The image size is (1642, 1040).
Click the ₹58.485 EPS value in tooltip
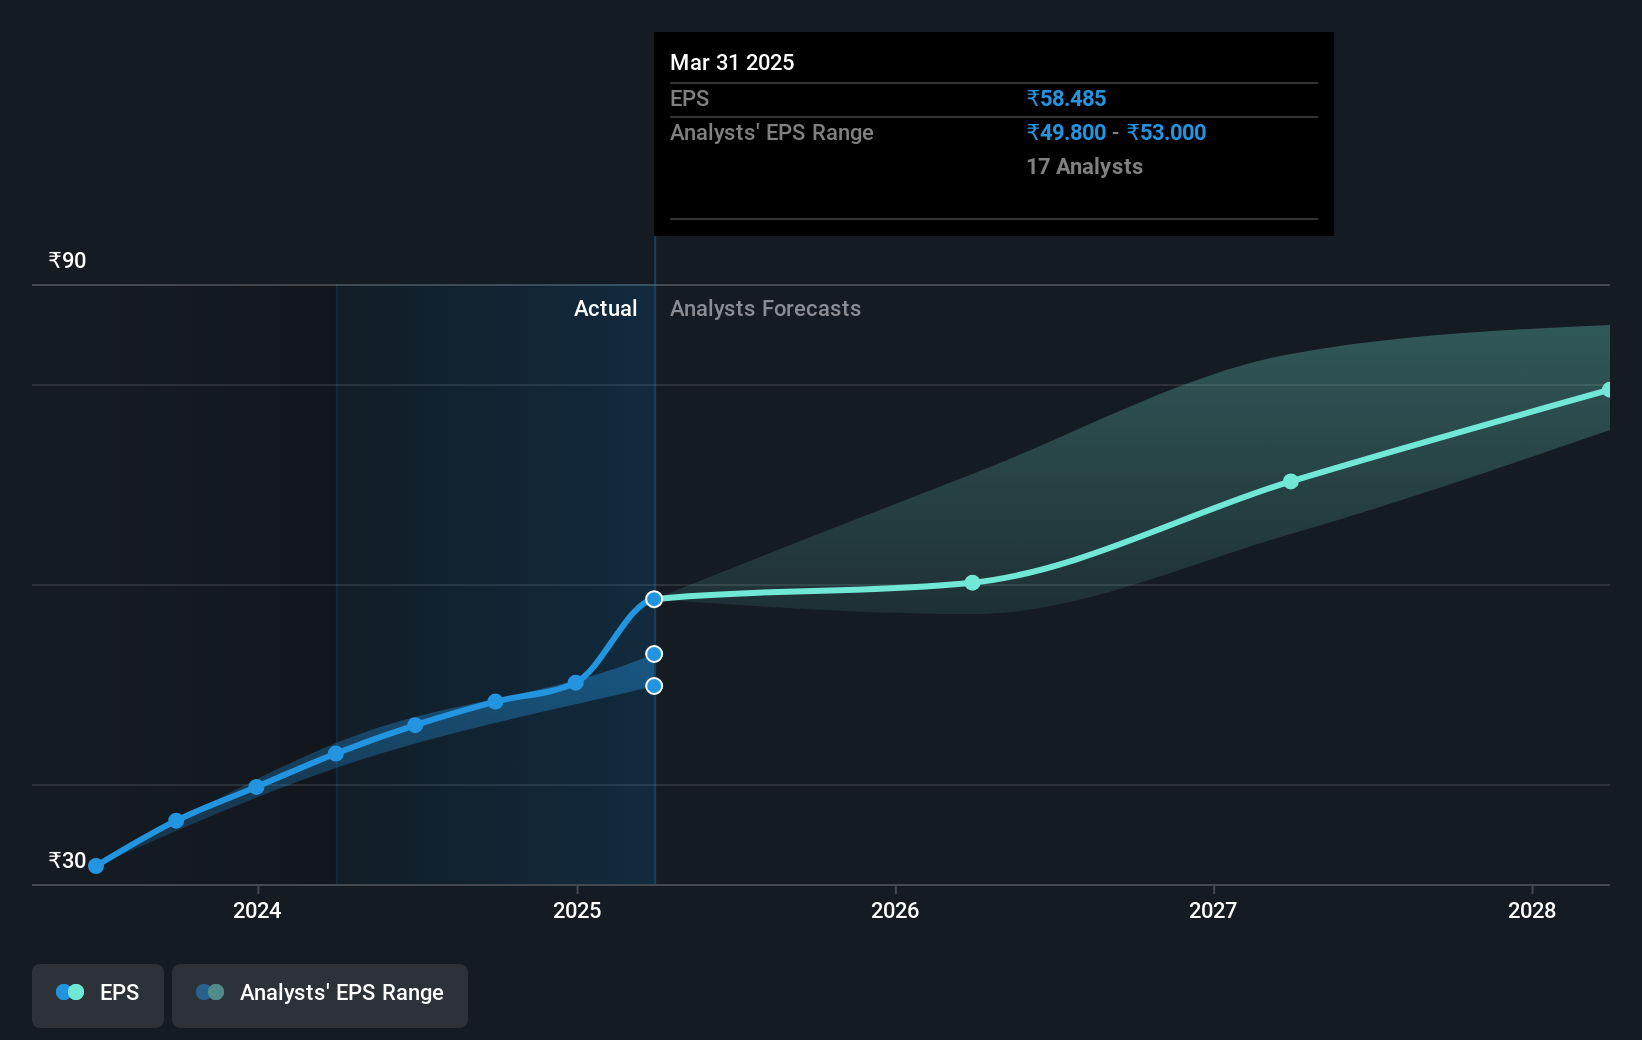click(1066, 99)
